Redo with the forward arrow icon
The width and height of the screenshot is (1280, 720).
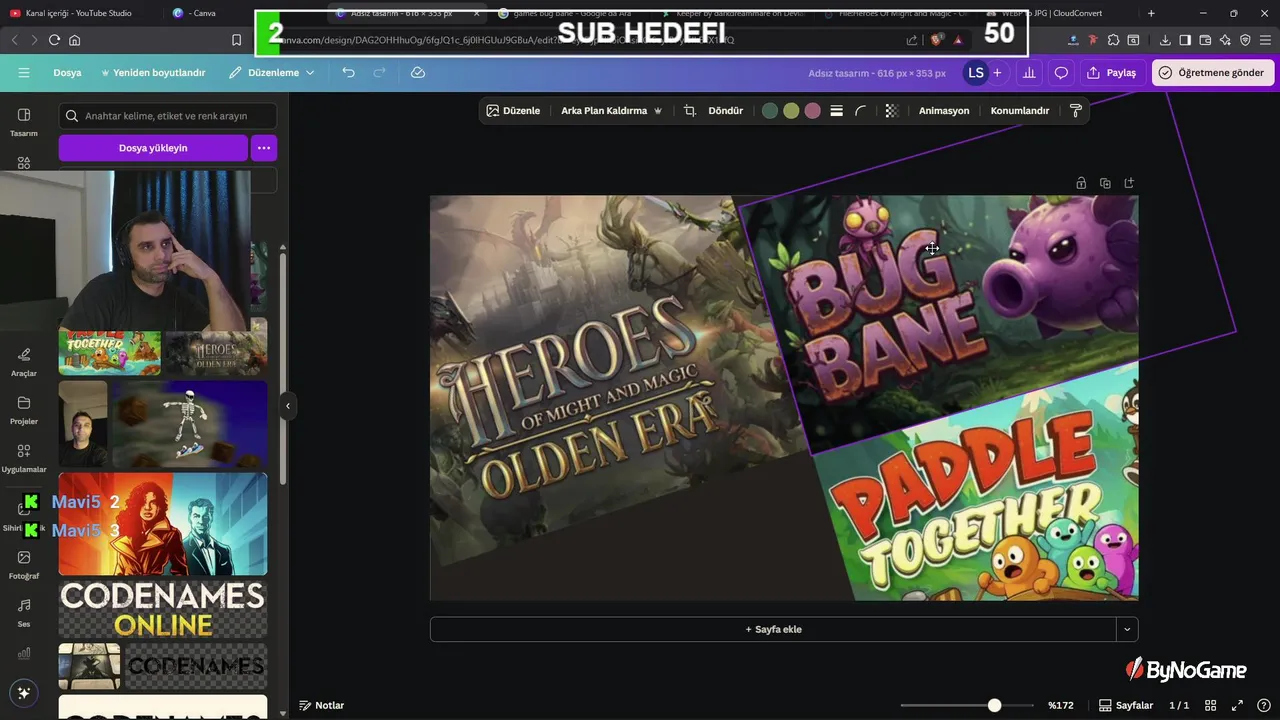coord(379,73)
